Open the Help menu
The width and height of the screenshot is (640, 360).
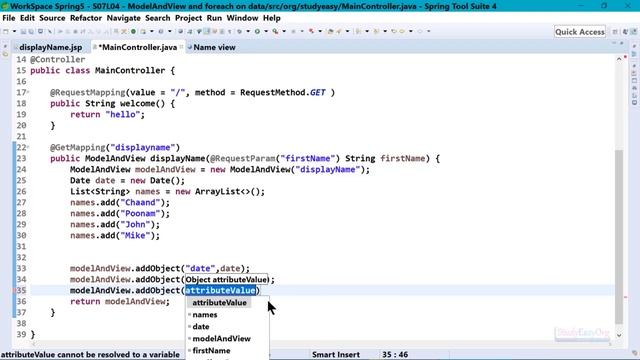[271, 18]
